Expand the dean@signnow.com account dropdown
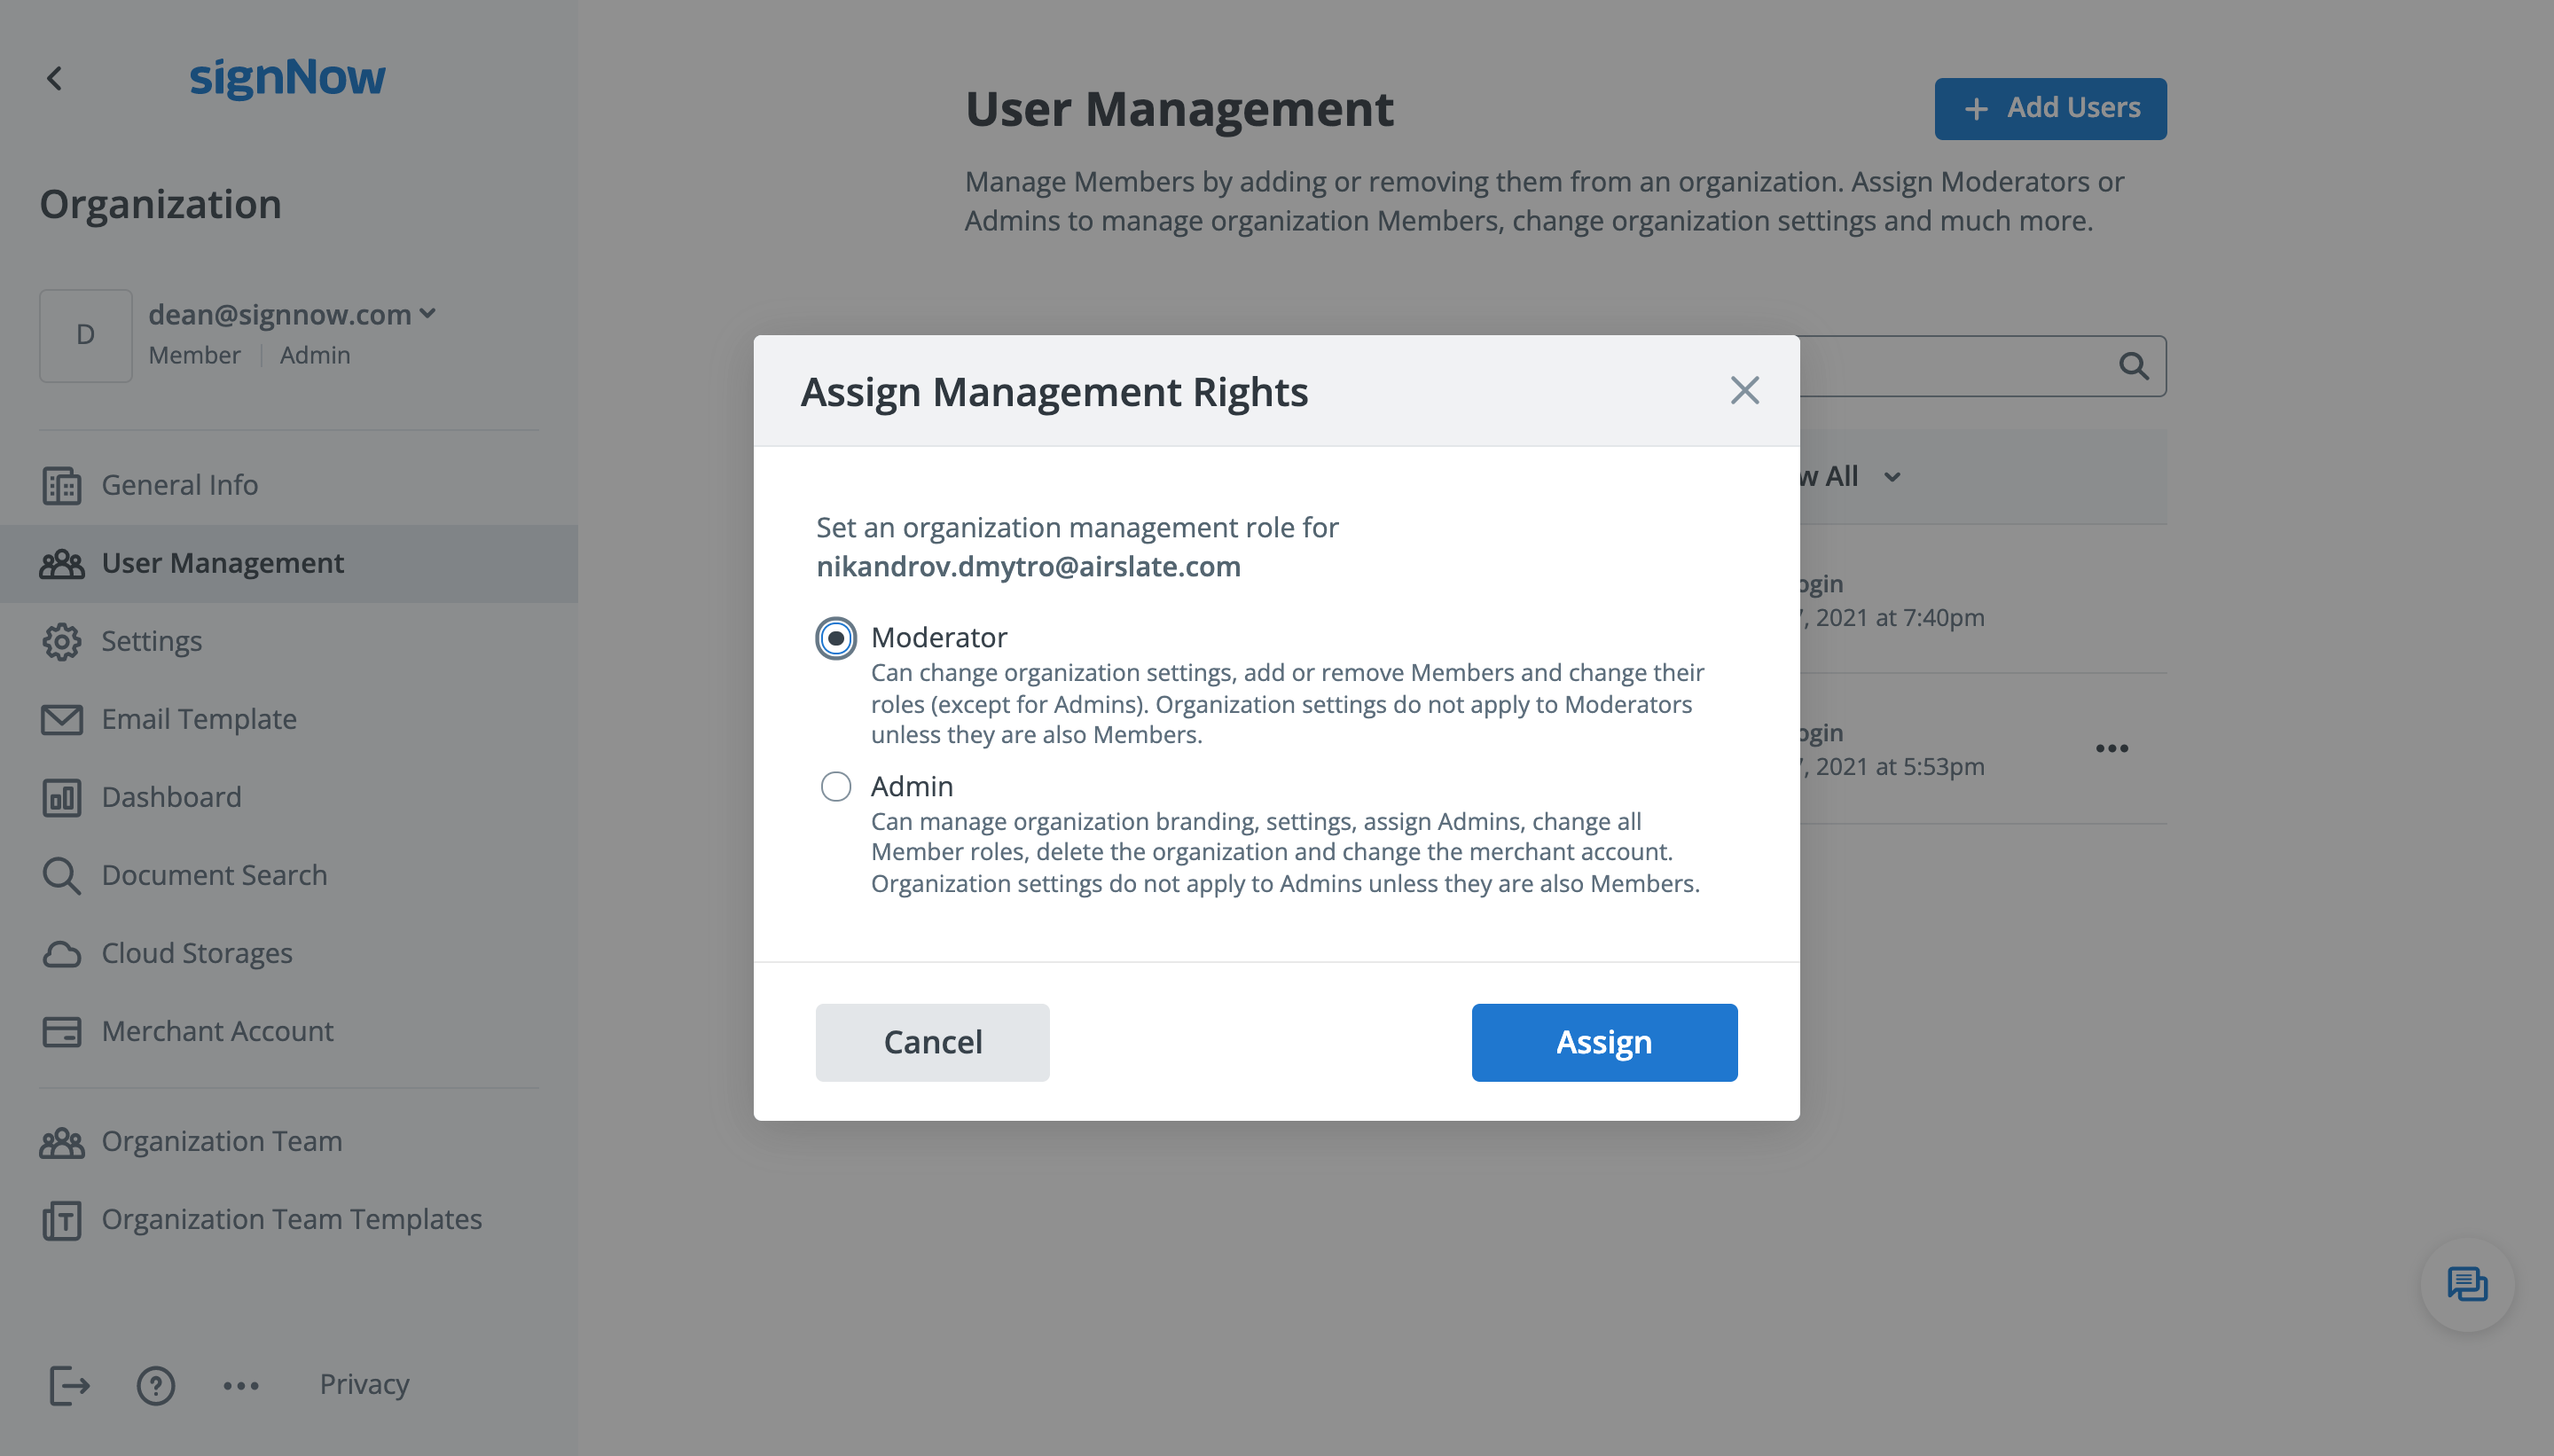Viewport: 2554px width, 1456px height. click(x=427, y=313)
